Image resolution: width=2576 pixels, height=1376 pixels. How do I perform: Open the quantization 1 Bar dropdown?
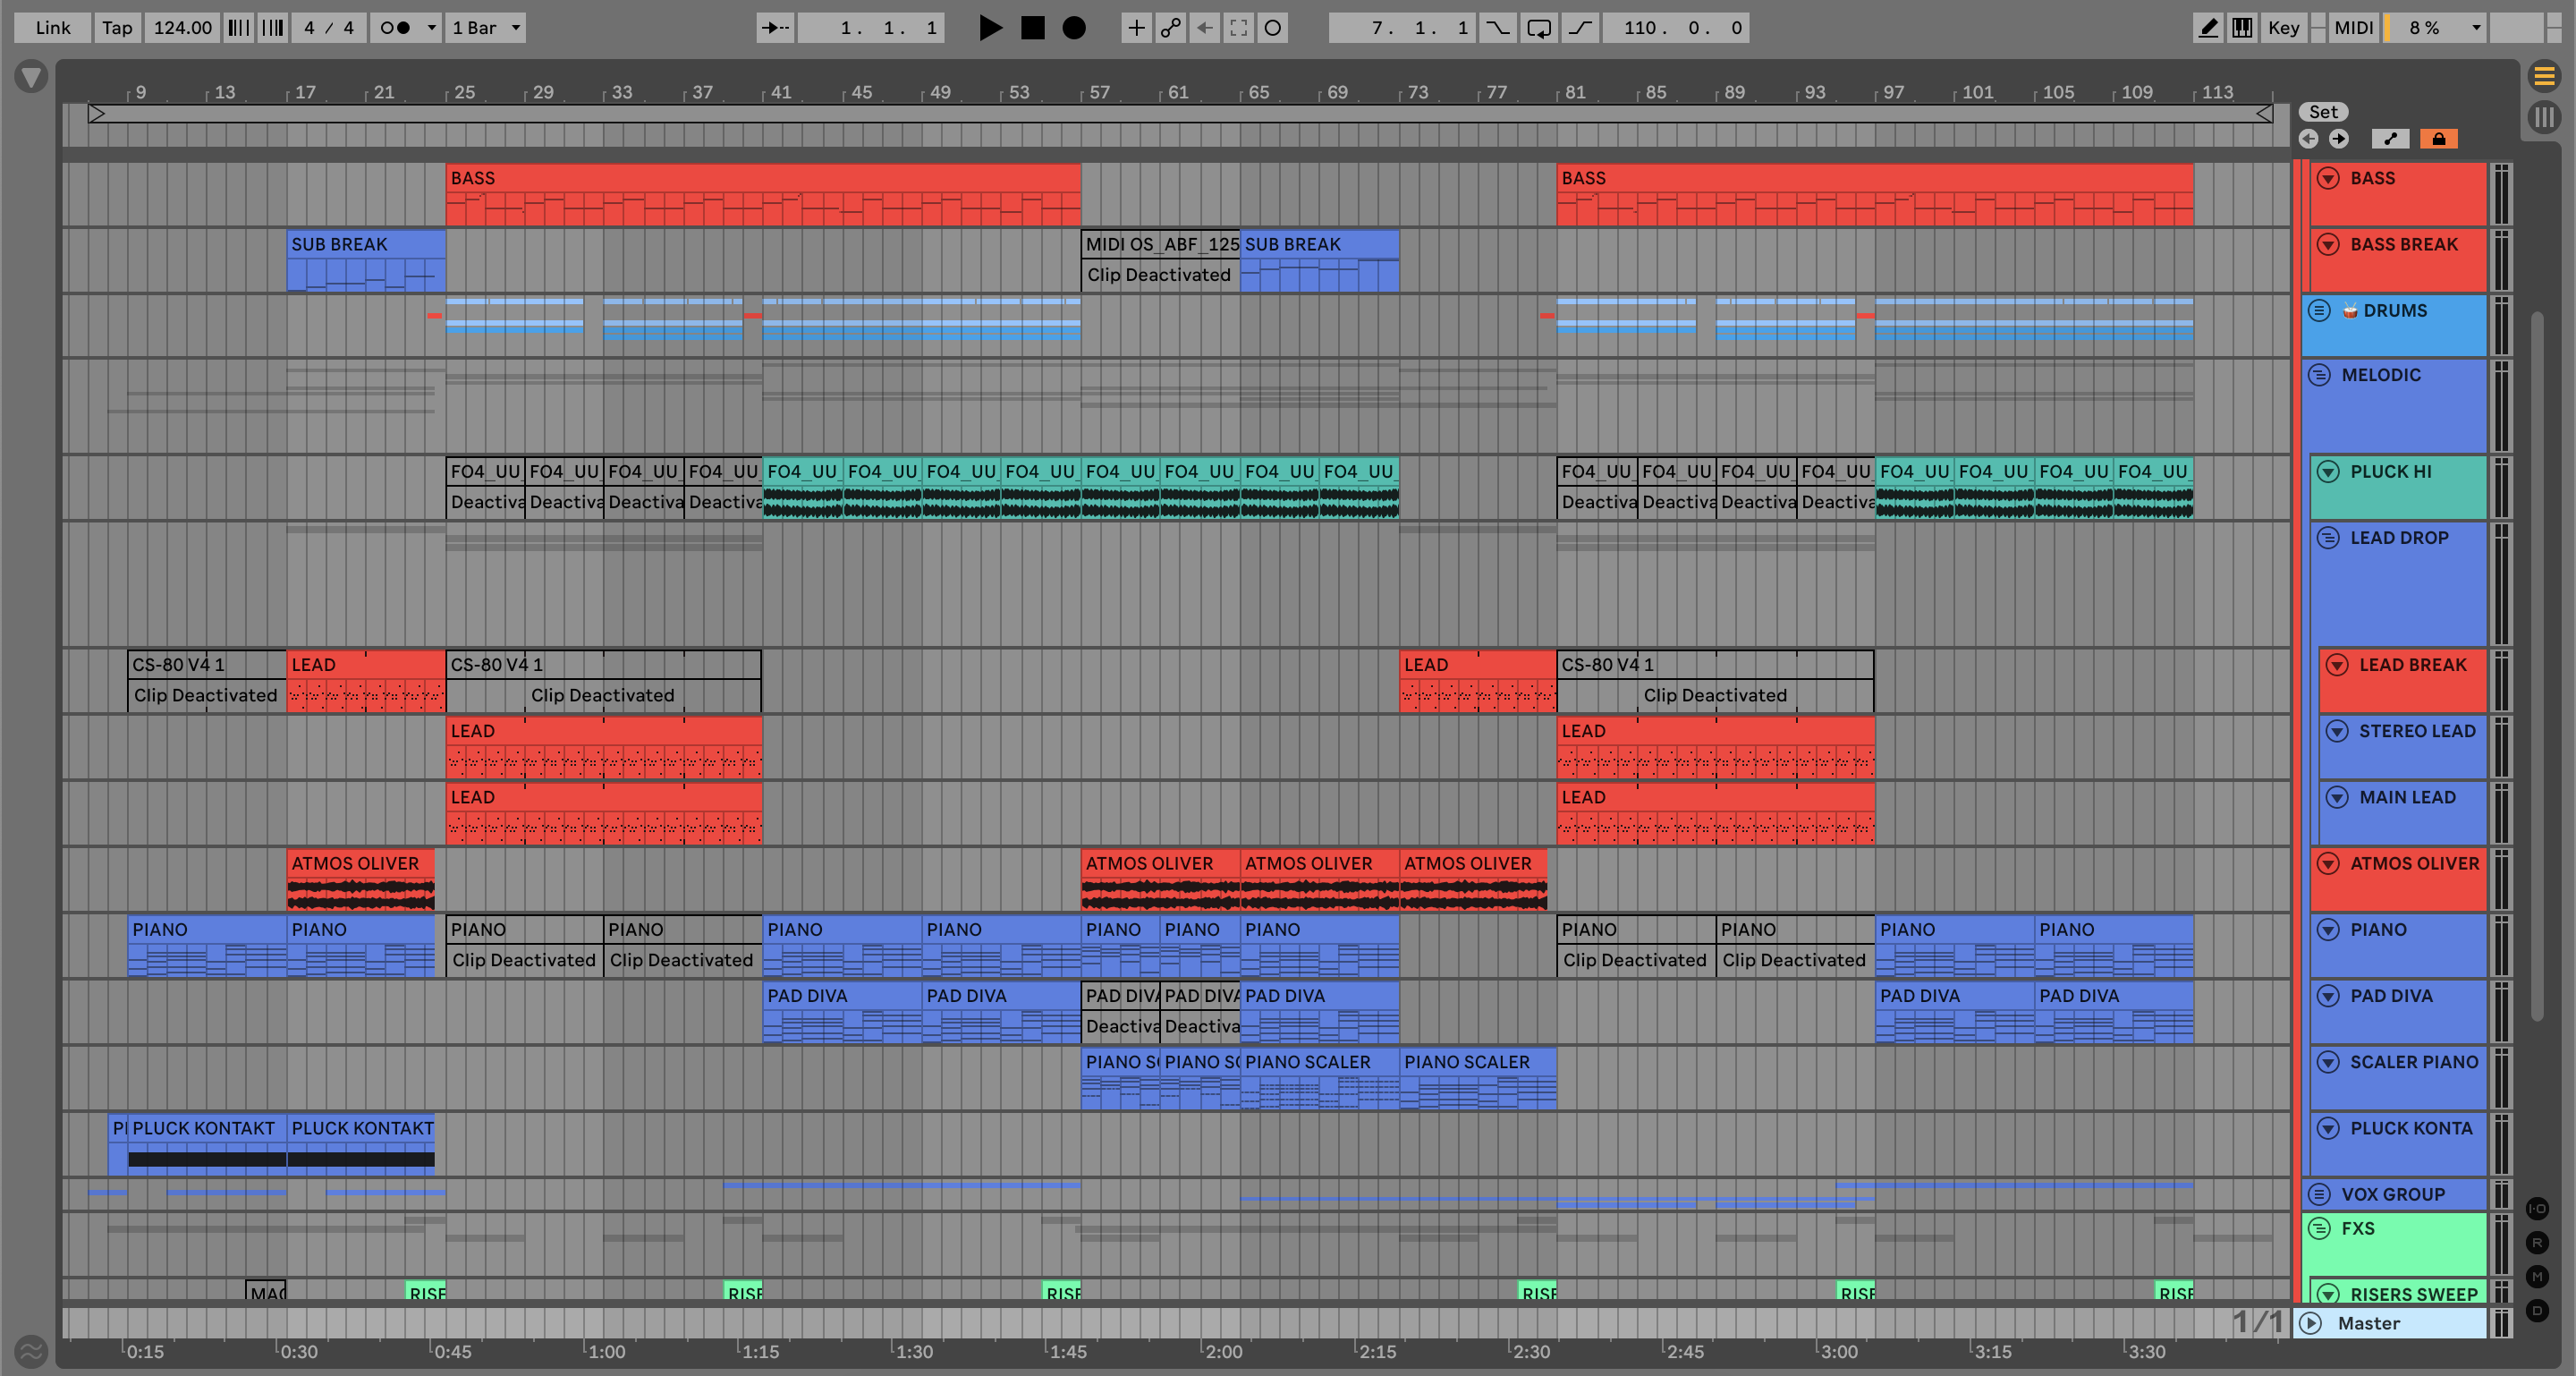click(x=486, y=28)
